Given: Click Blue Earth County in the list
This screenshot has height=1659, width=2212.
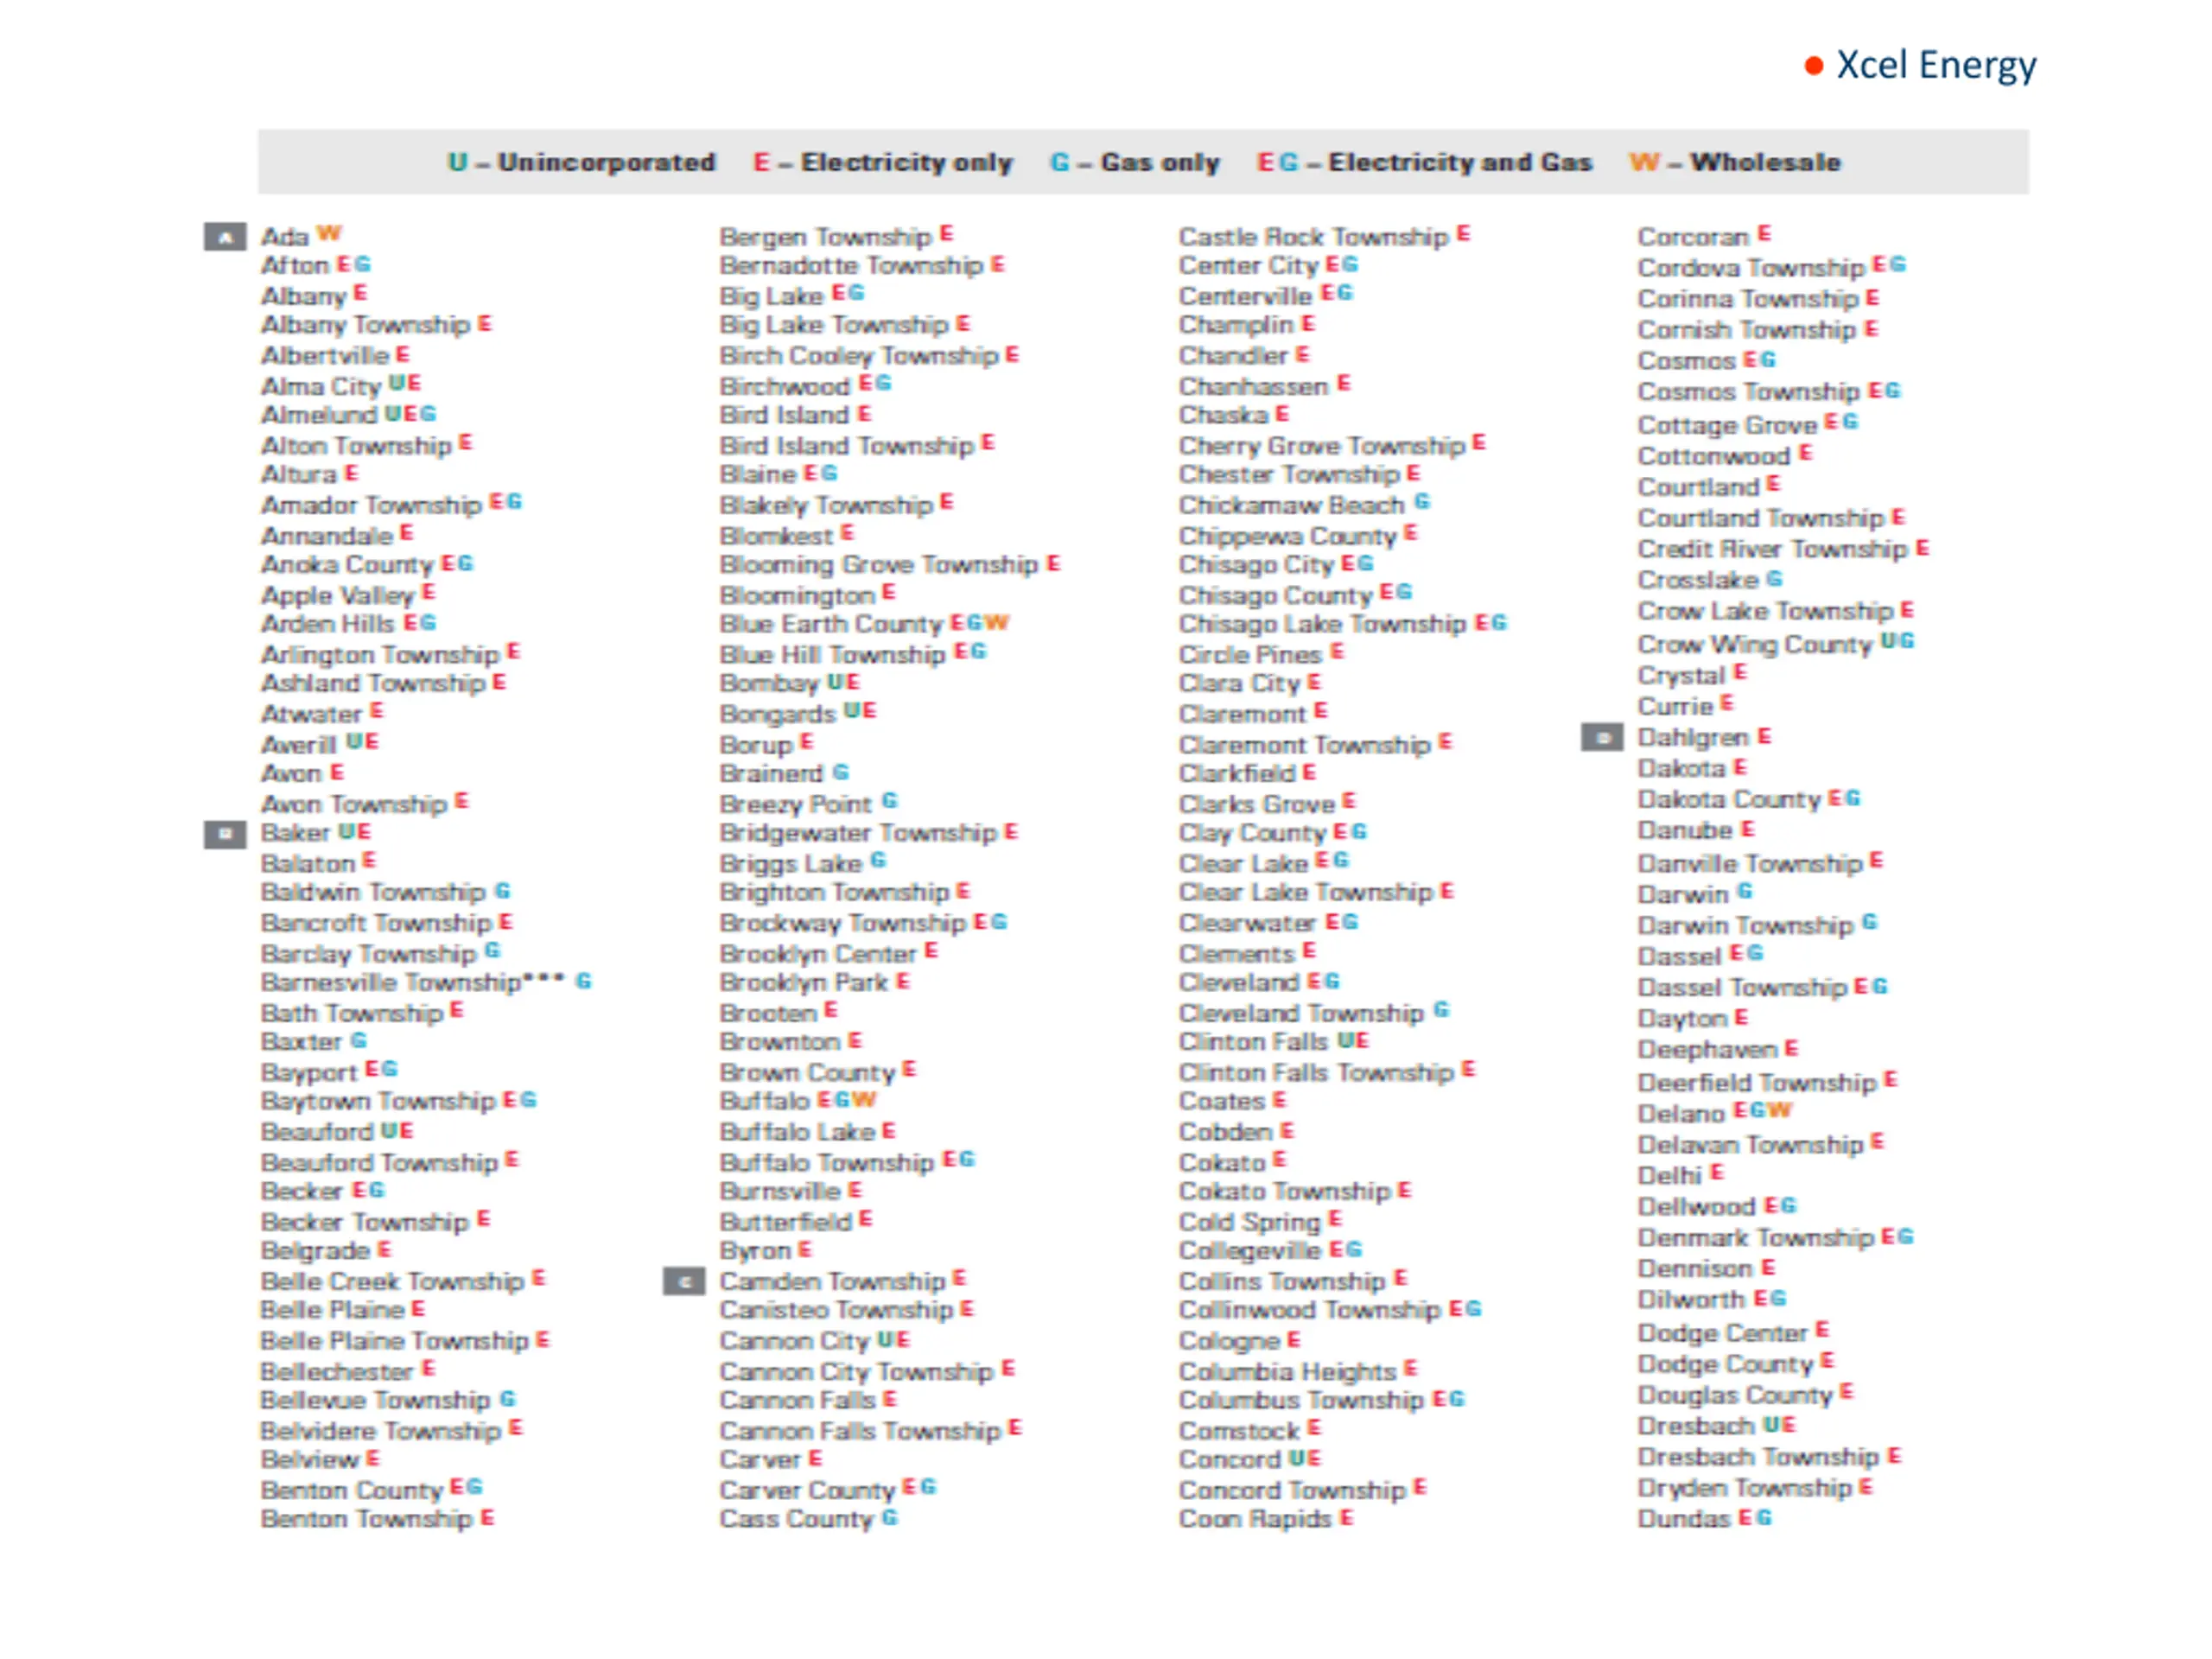Looking at the screenshot, I should [831, 624].
